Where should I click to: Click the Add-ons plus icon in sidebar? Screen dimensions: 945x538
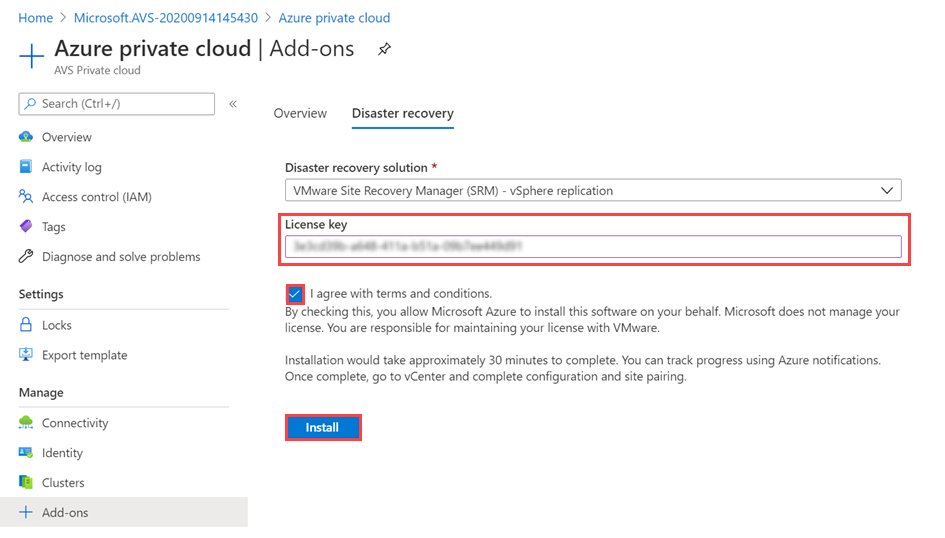(x=26, y=512)
